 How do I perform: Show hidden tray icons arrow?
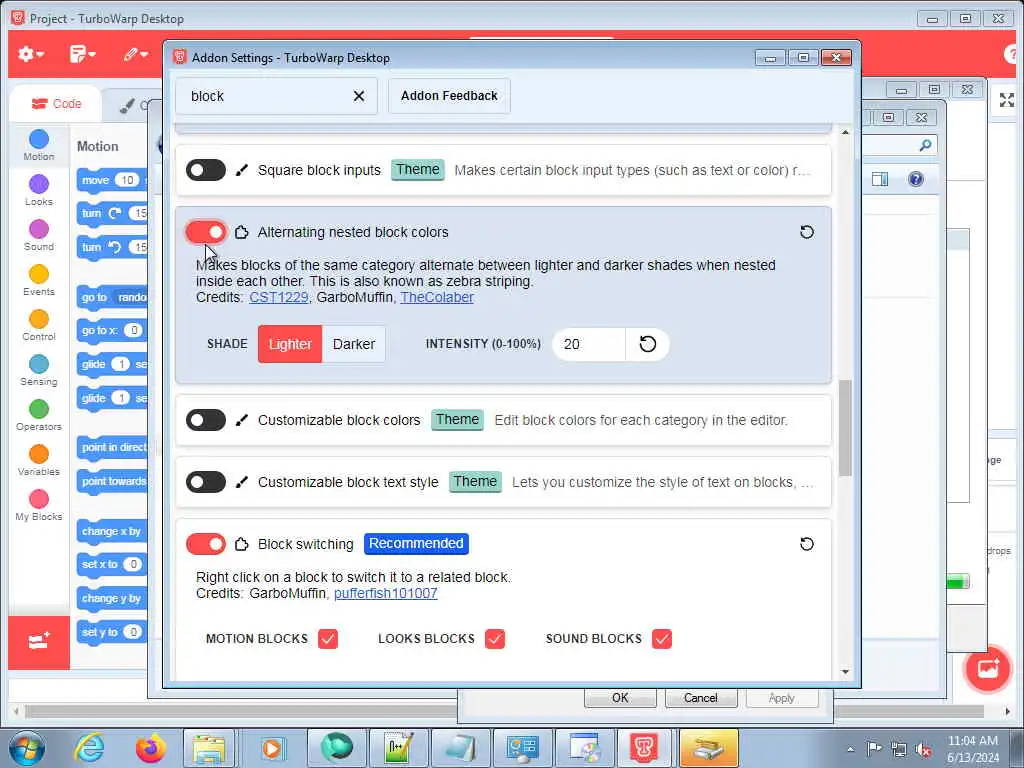(x=850, y=749)
